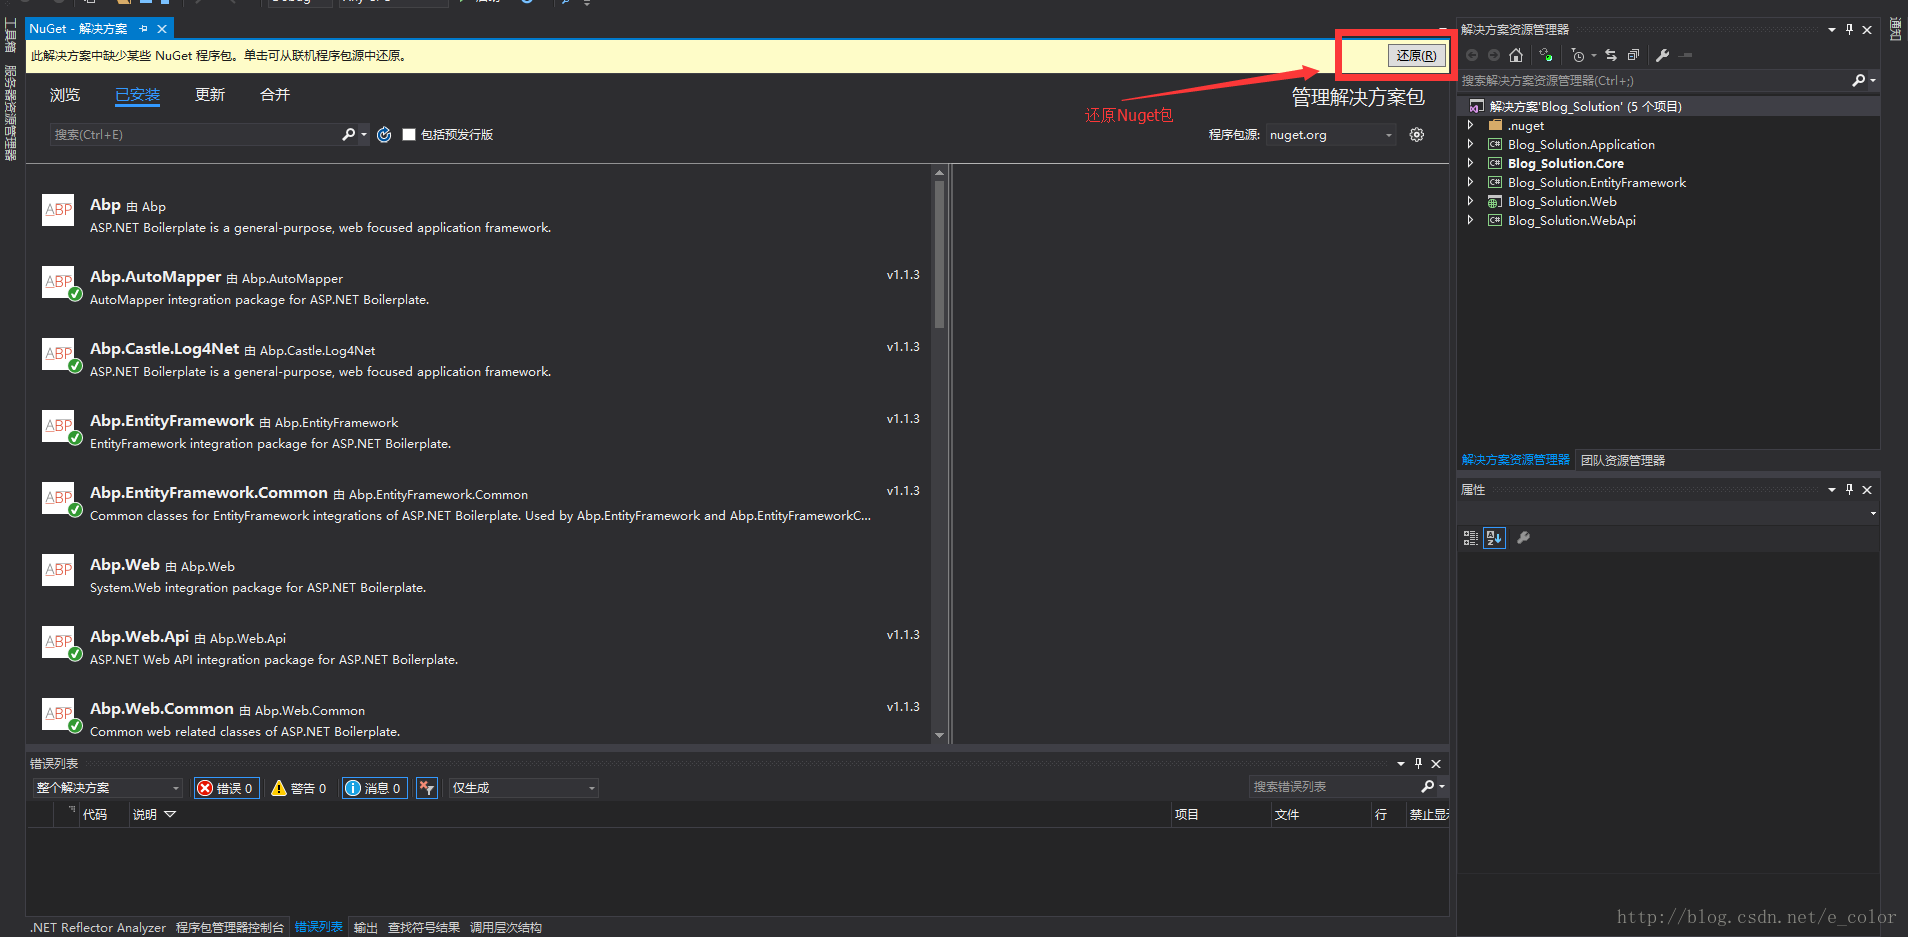The image size is (1908, 937).
Task: Select the solution 'Blog_Solution' root node
Action: click(x=1585, y=107)
